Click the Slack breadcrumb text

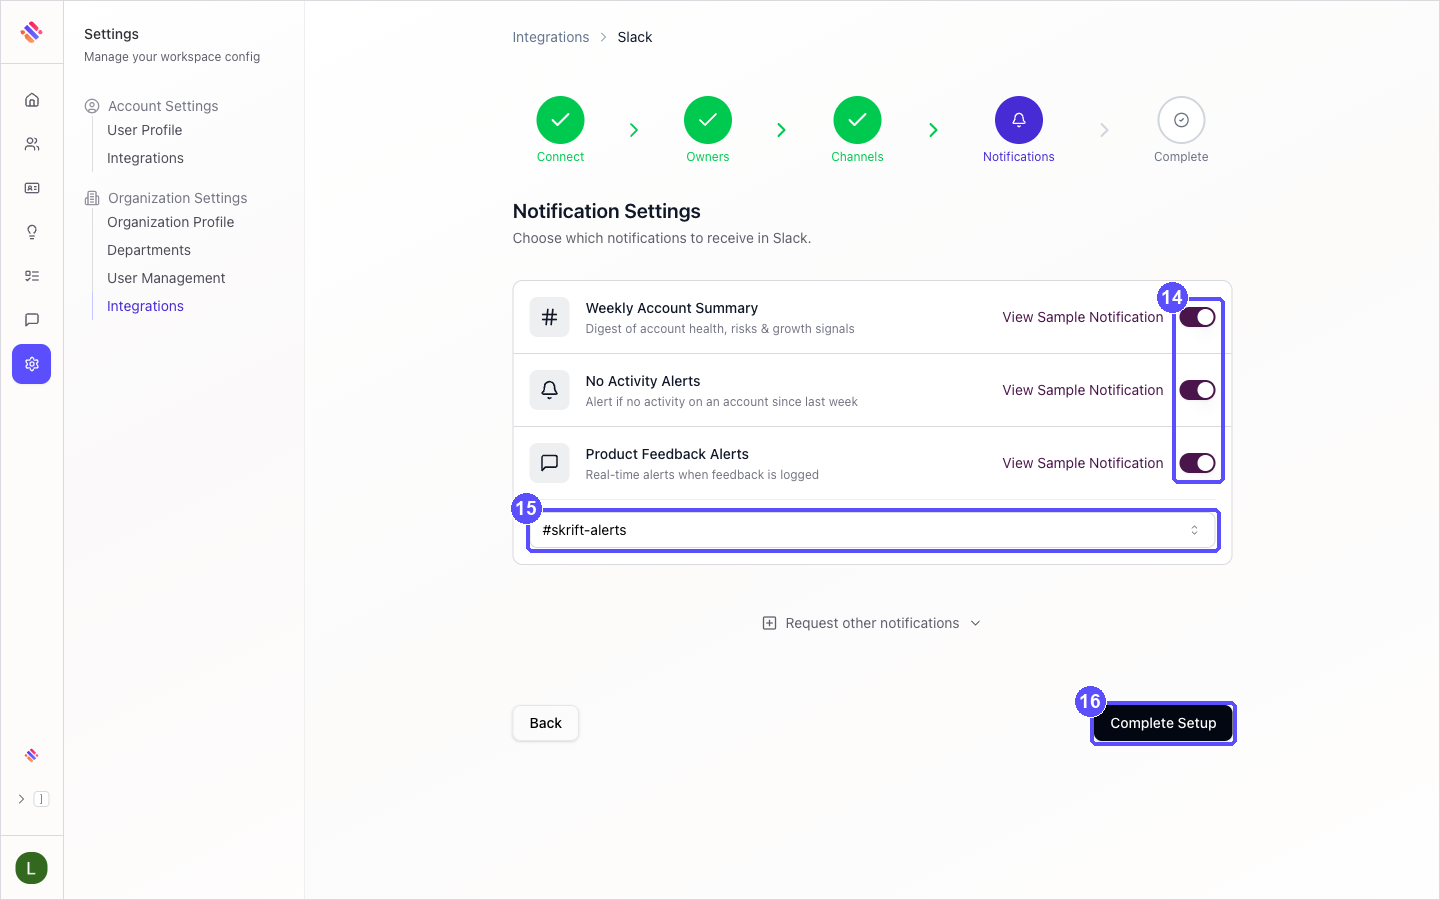635,37
